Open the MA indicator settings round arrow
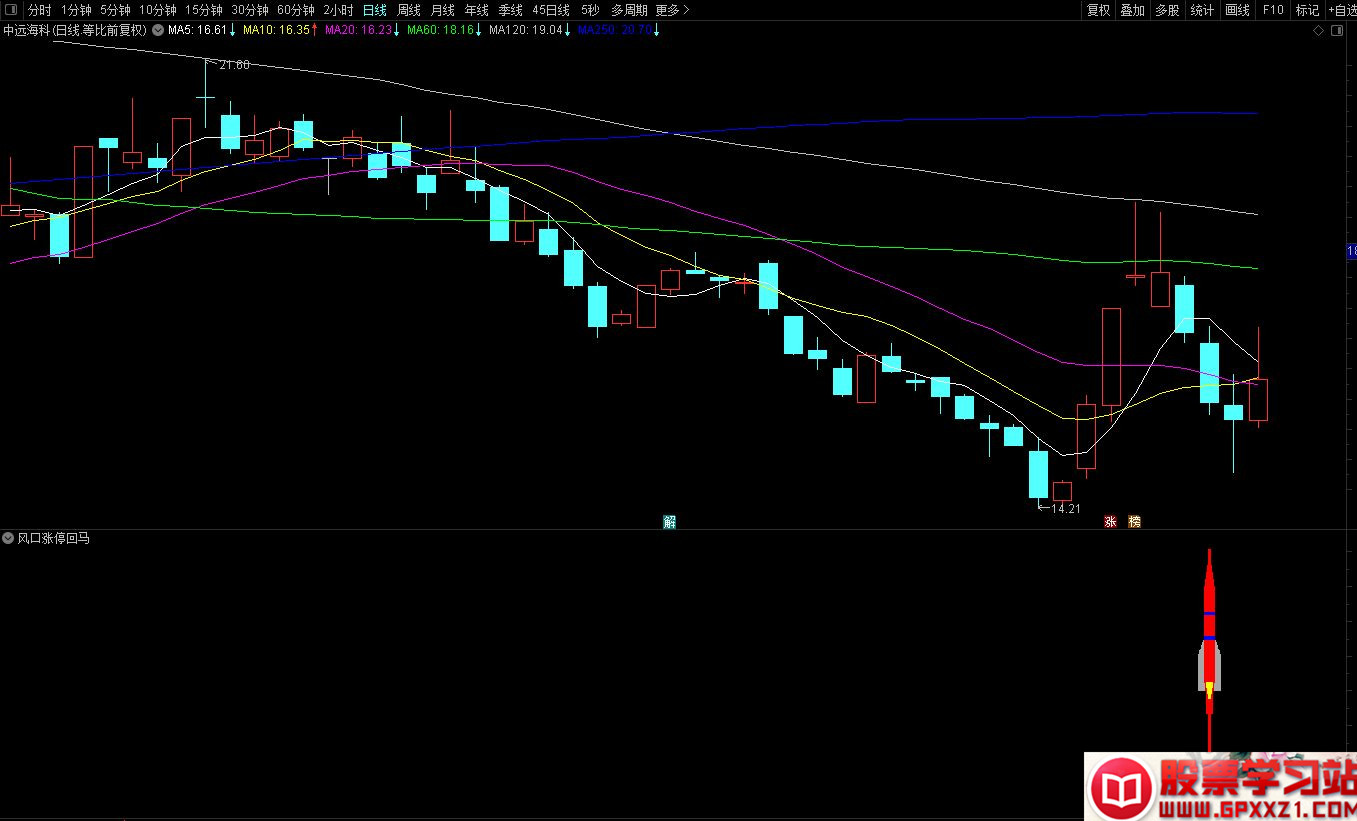Image resolution: width=1357 pixels, height=821 pixels. (158, 30)
